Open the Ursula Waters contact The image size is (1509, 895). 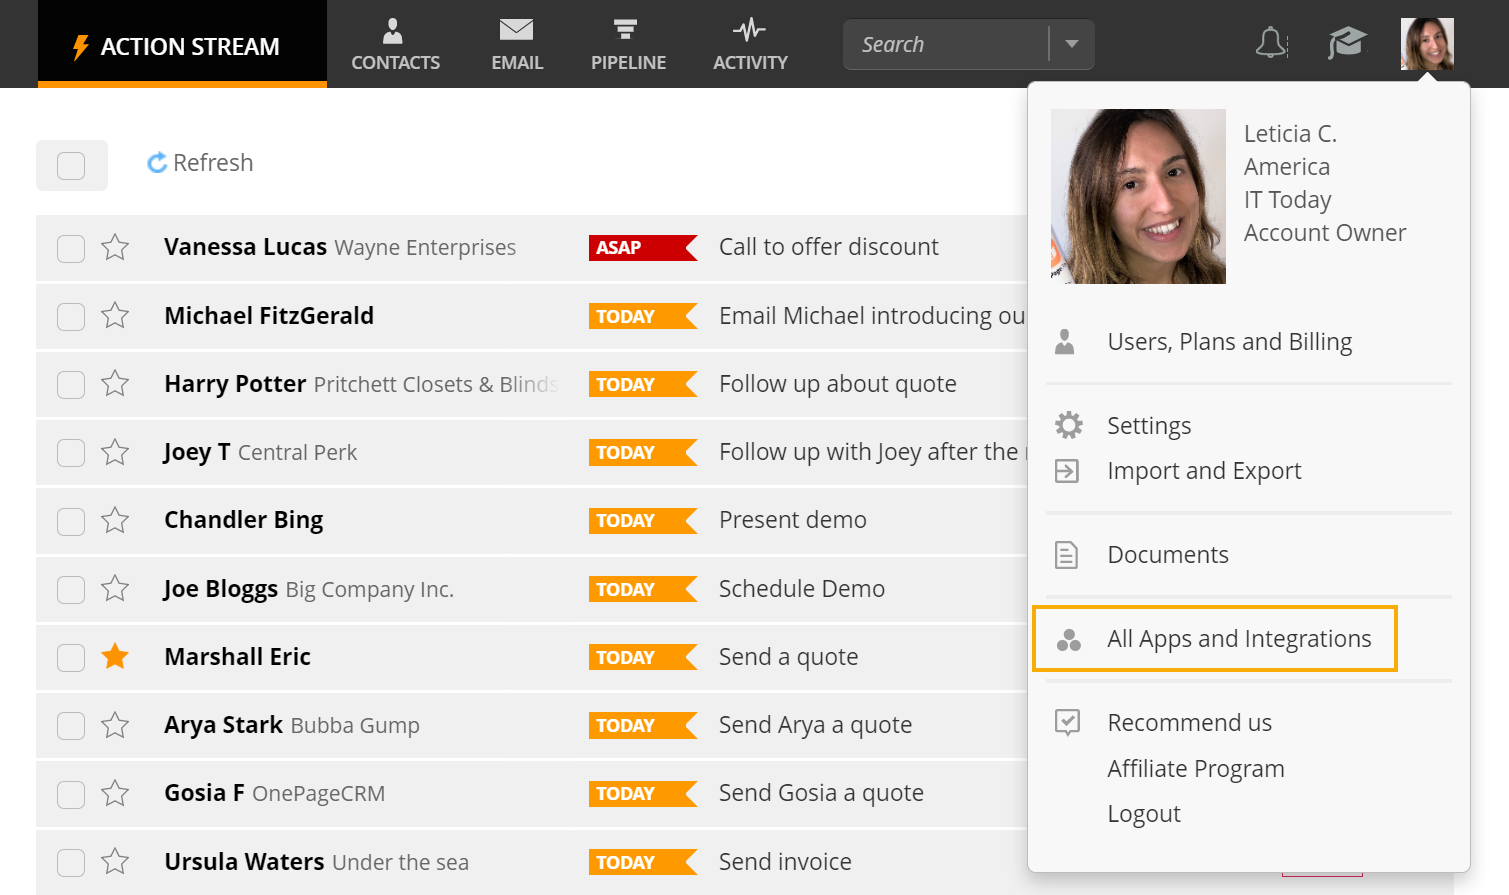[244, 861]
